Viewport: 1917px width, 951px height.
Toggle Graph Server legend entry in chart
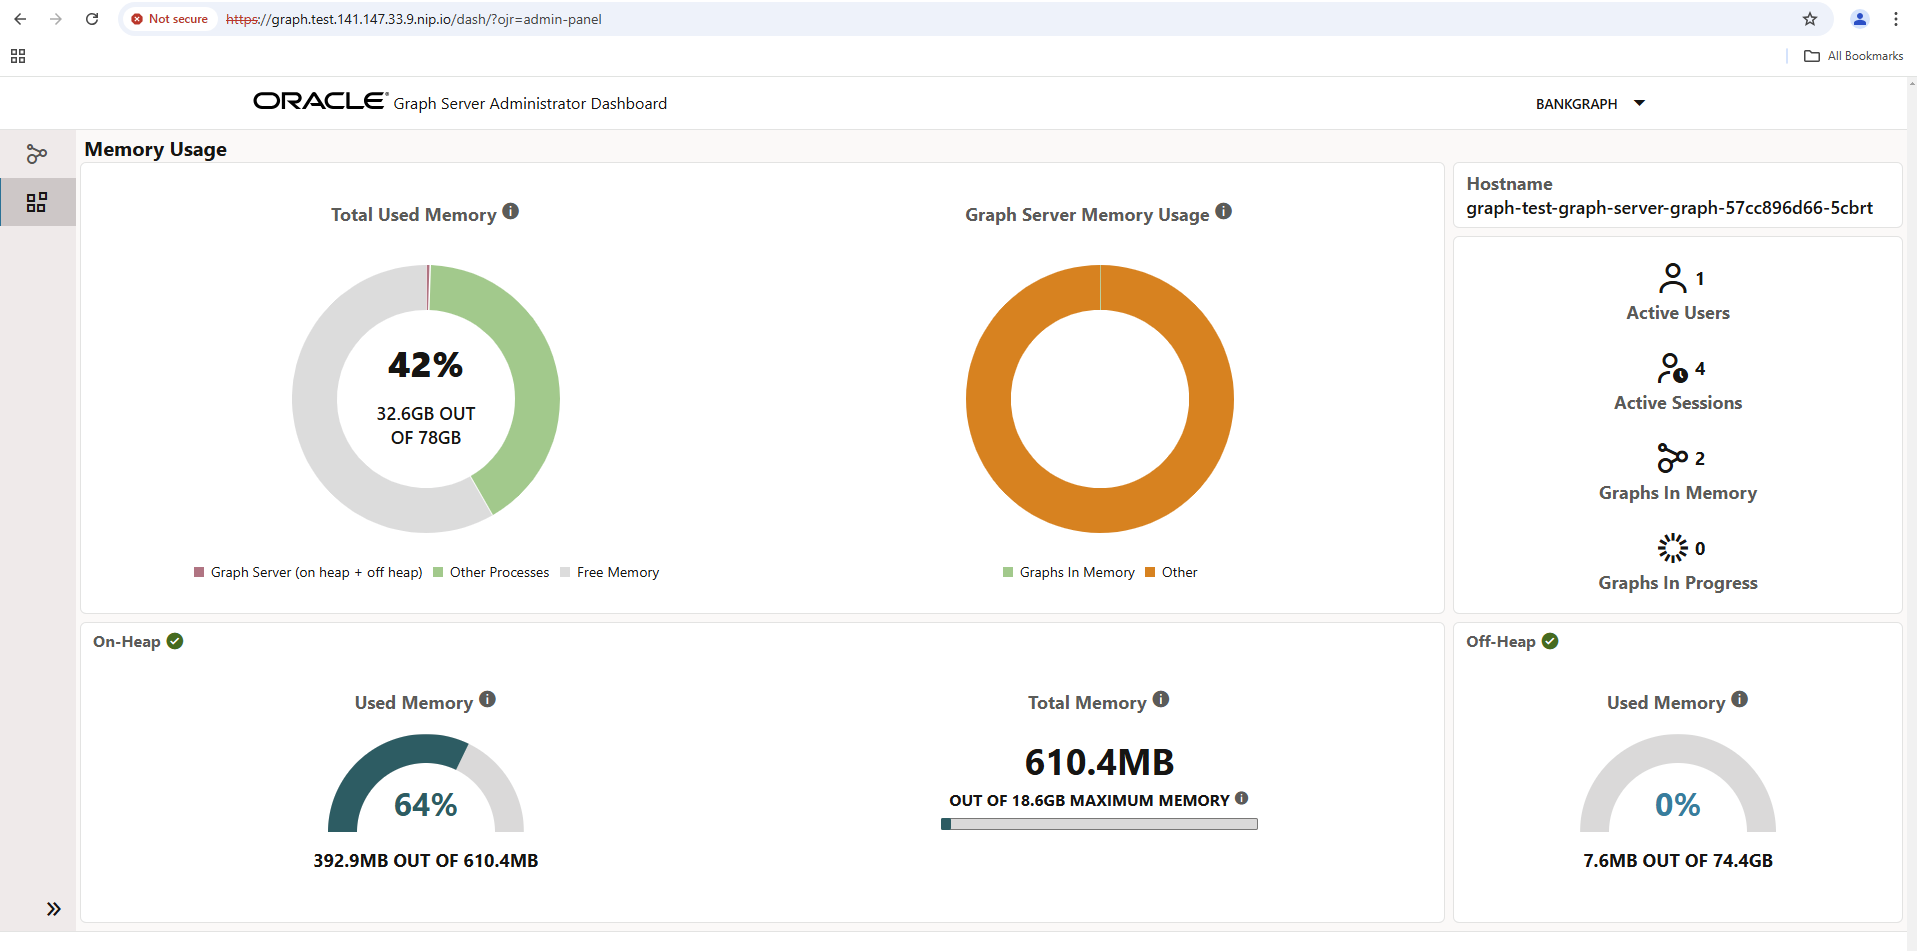[x=308, y=573]
